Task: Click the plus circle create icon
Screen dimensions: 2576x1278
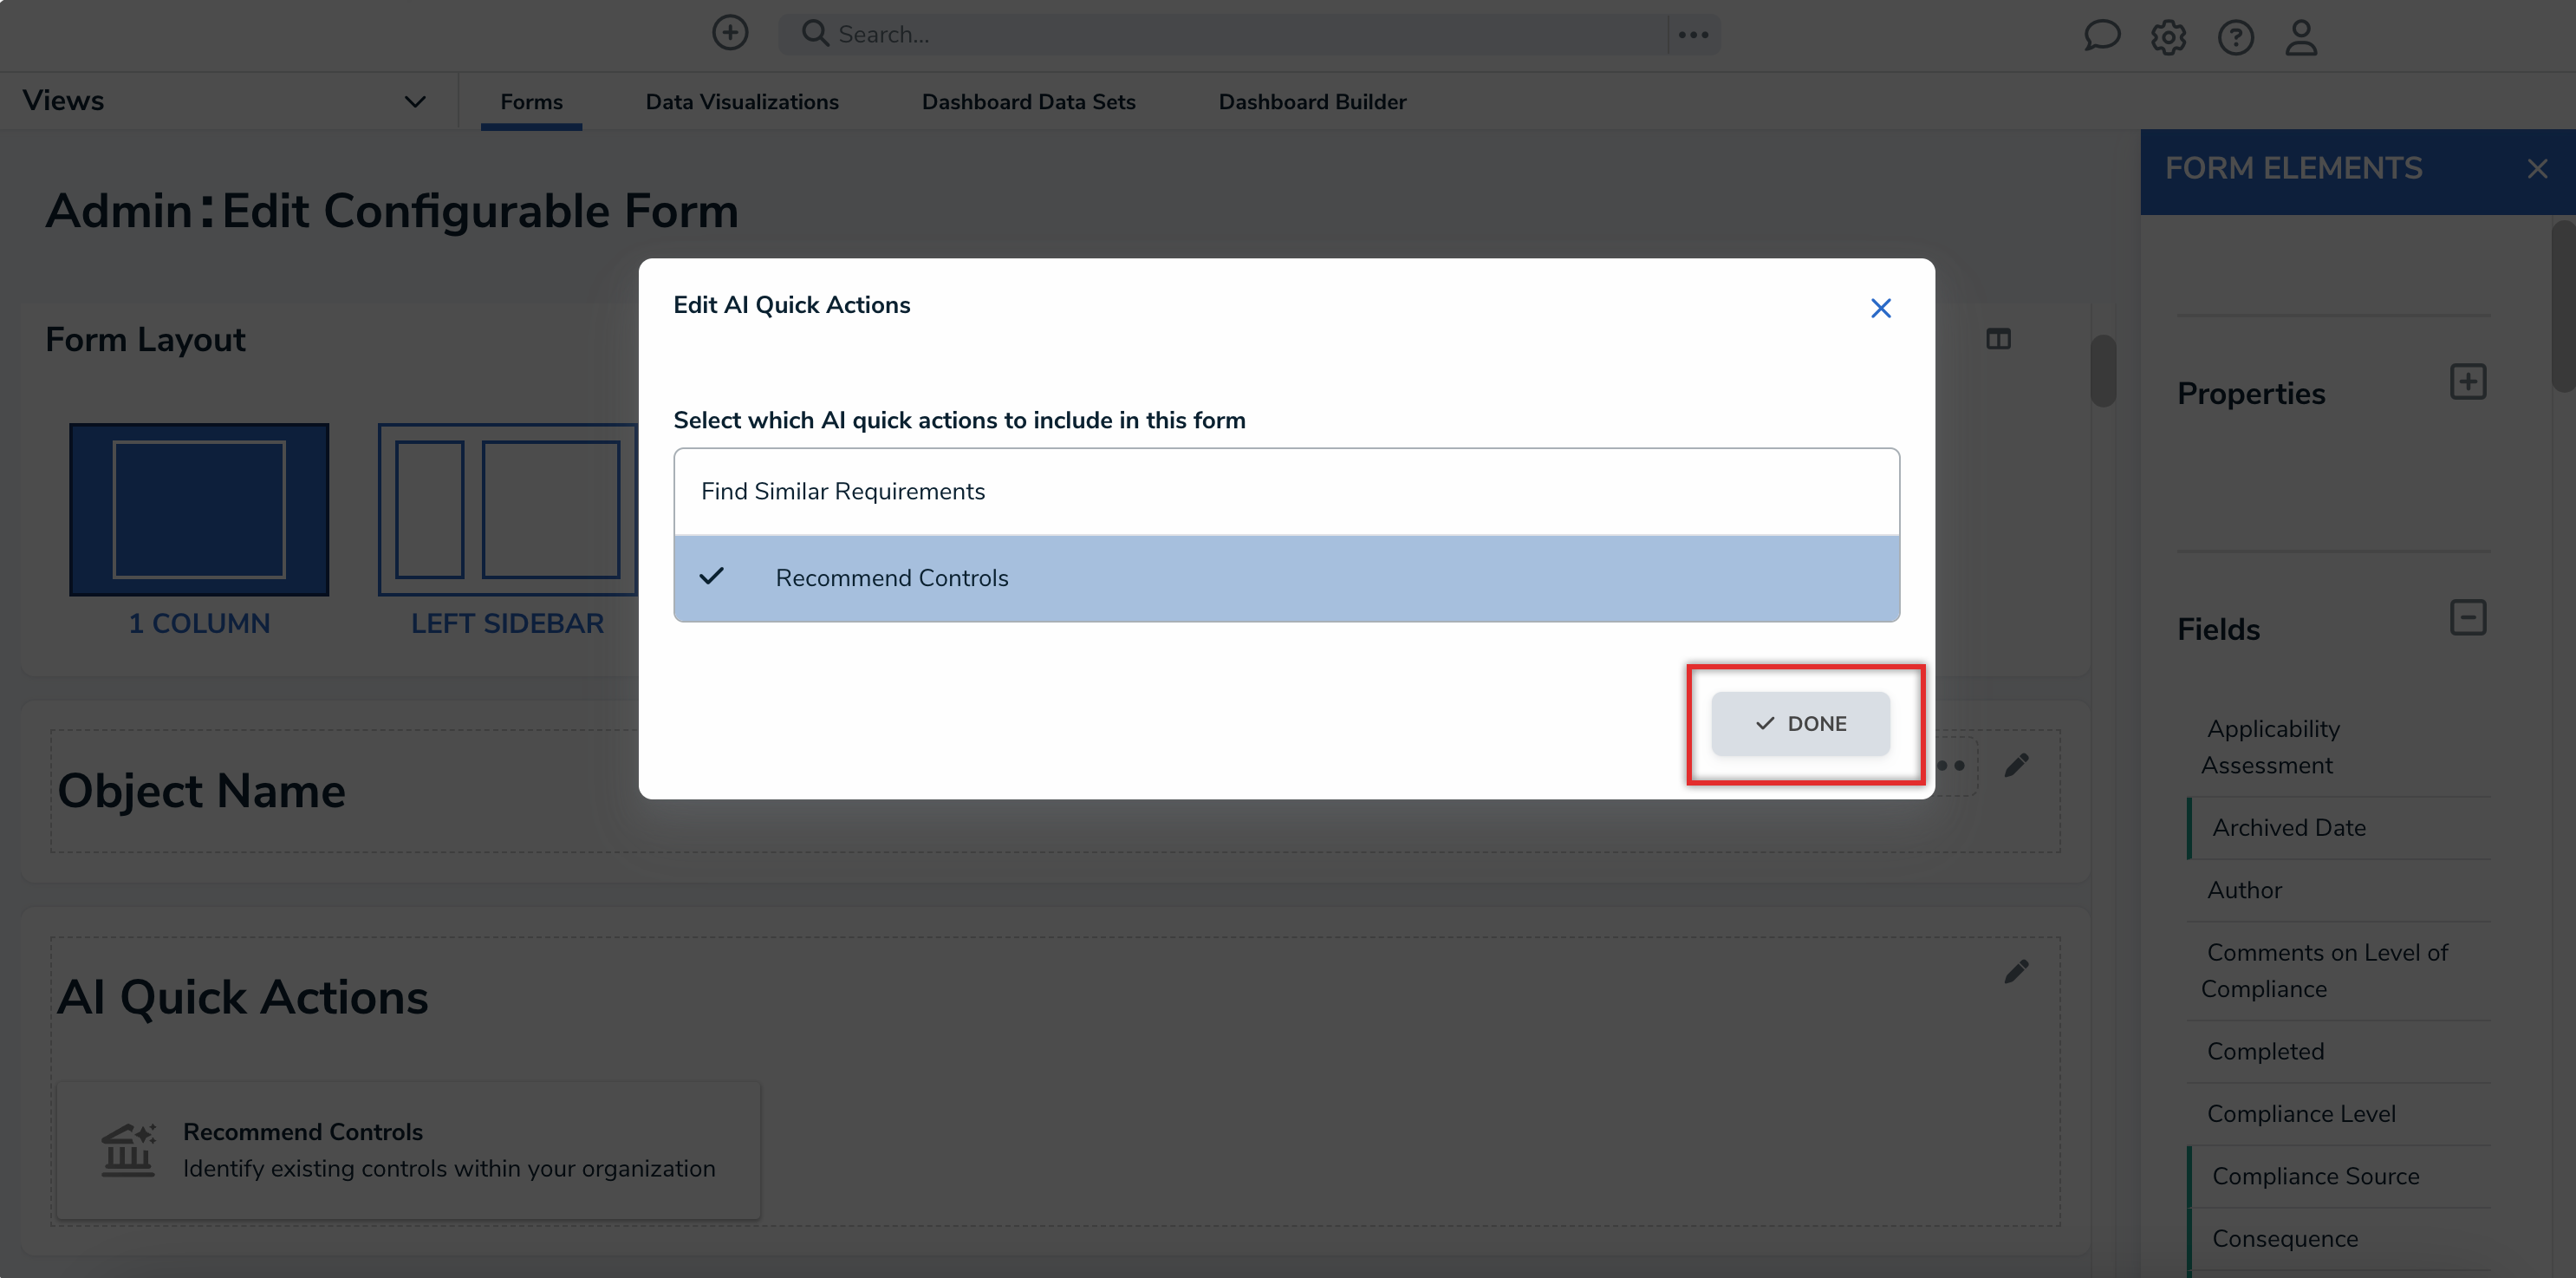Action: tap(730, 33)
